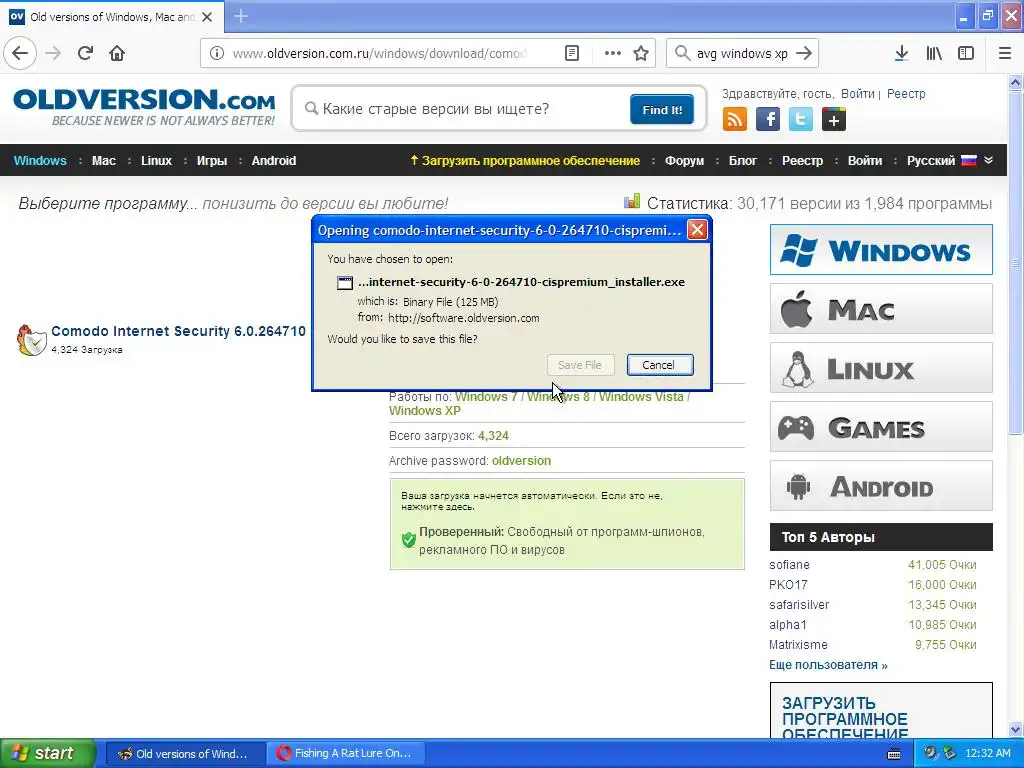Open page actions three-dot menu
The image size is (1024, 768).
coord(613,53)
